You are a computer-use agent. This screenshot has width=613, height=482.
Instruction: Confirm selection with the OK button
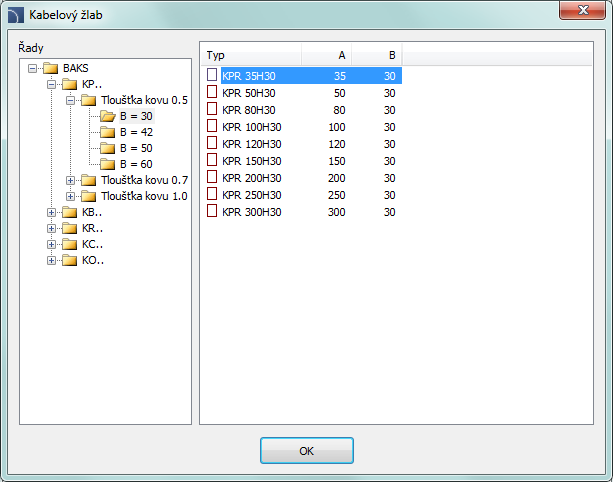coord(307,451)
